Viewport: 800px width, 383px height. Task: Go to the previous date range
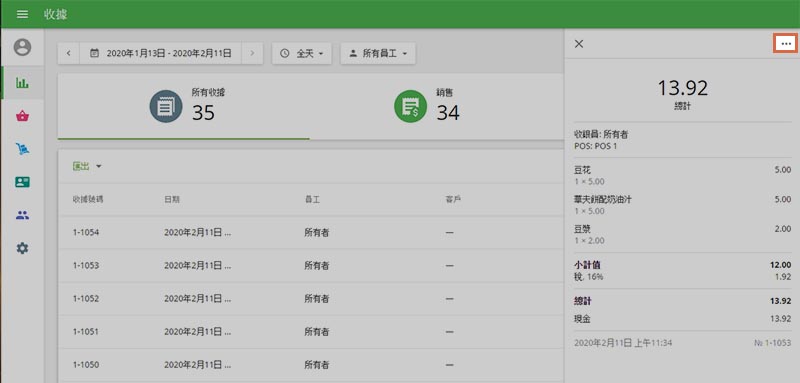click(68, 53)
